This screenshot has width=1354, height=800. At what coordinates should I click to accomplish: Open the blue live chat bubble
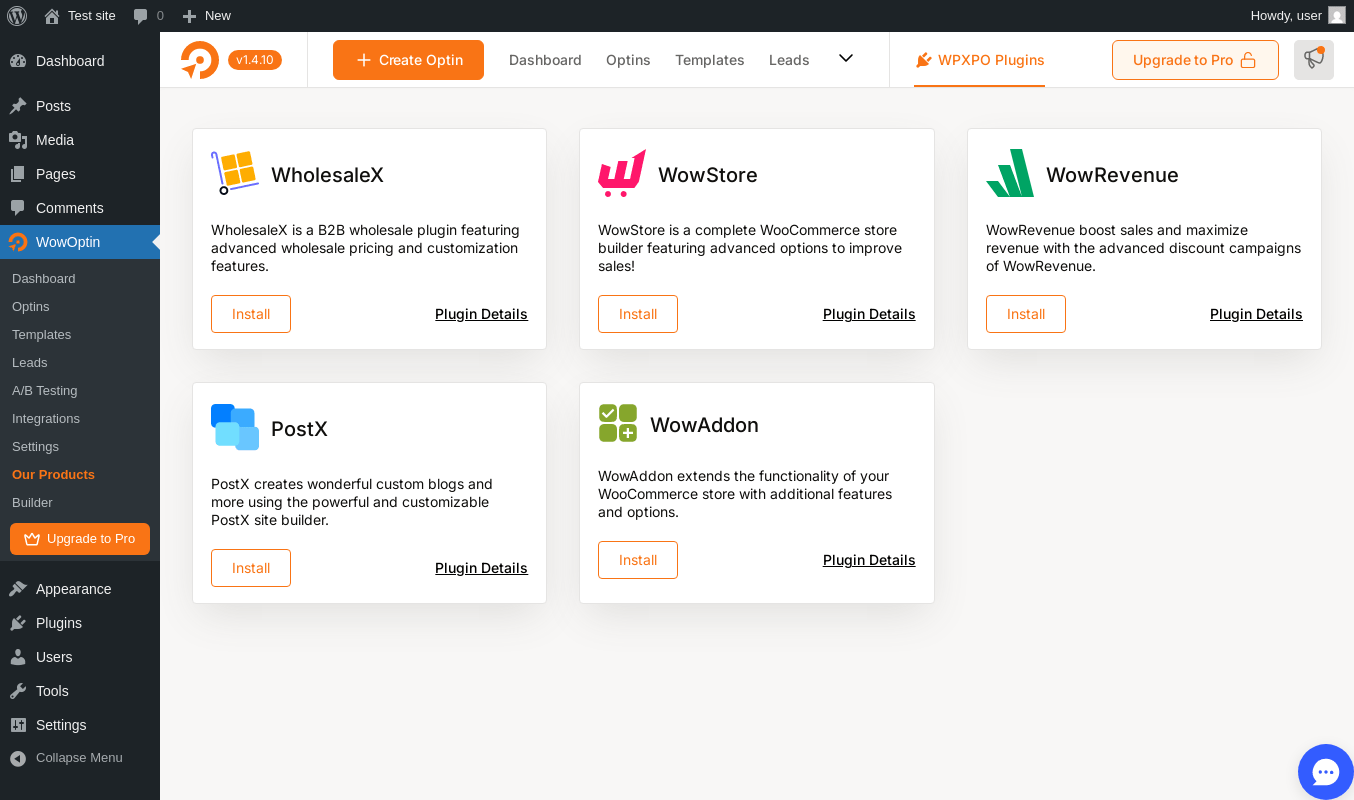tap(1326, 772)
